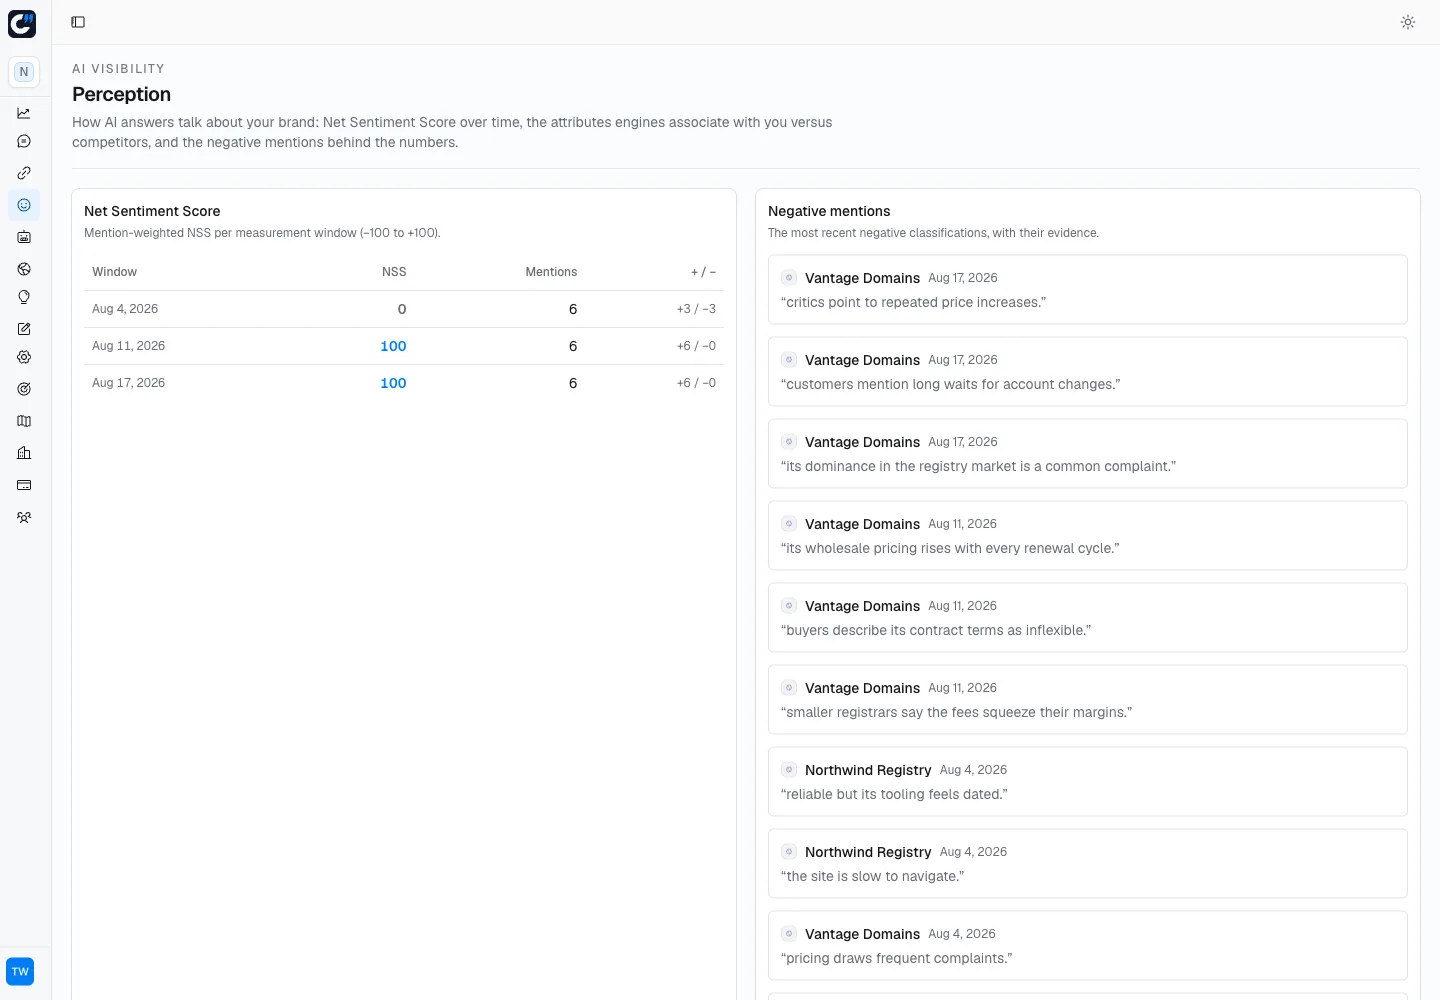Open the gear settings sidebar icon
The width and height of the screenshot is (1440, 1000).
coord(24,357)
